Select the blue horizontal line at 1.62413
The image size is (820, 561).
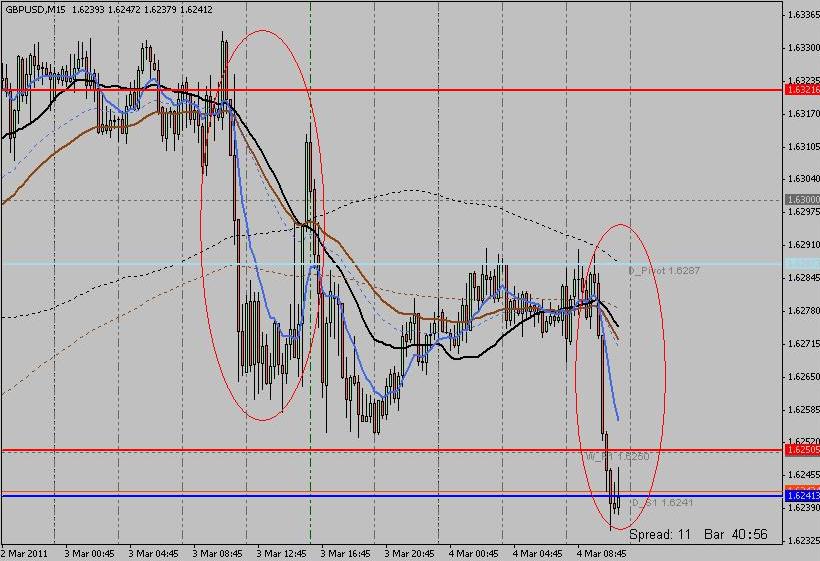point(392,496)
